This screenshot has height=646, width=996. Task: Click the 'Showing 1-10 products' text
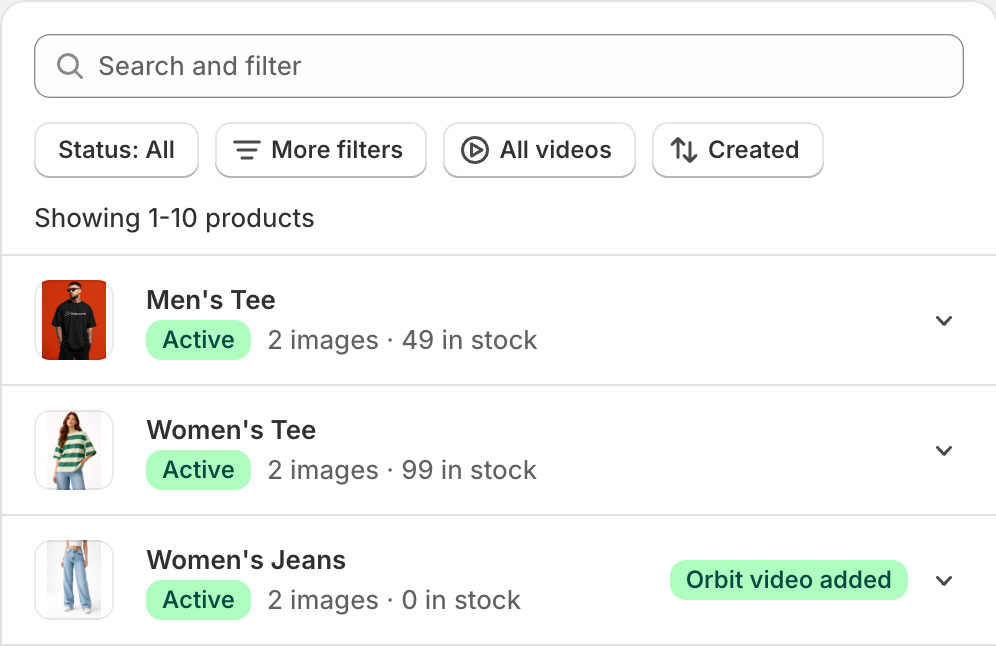(x=174, y=219)
